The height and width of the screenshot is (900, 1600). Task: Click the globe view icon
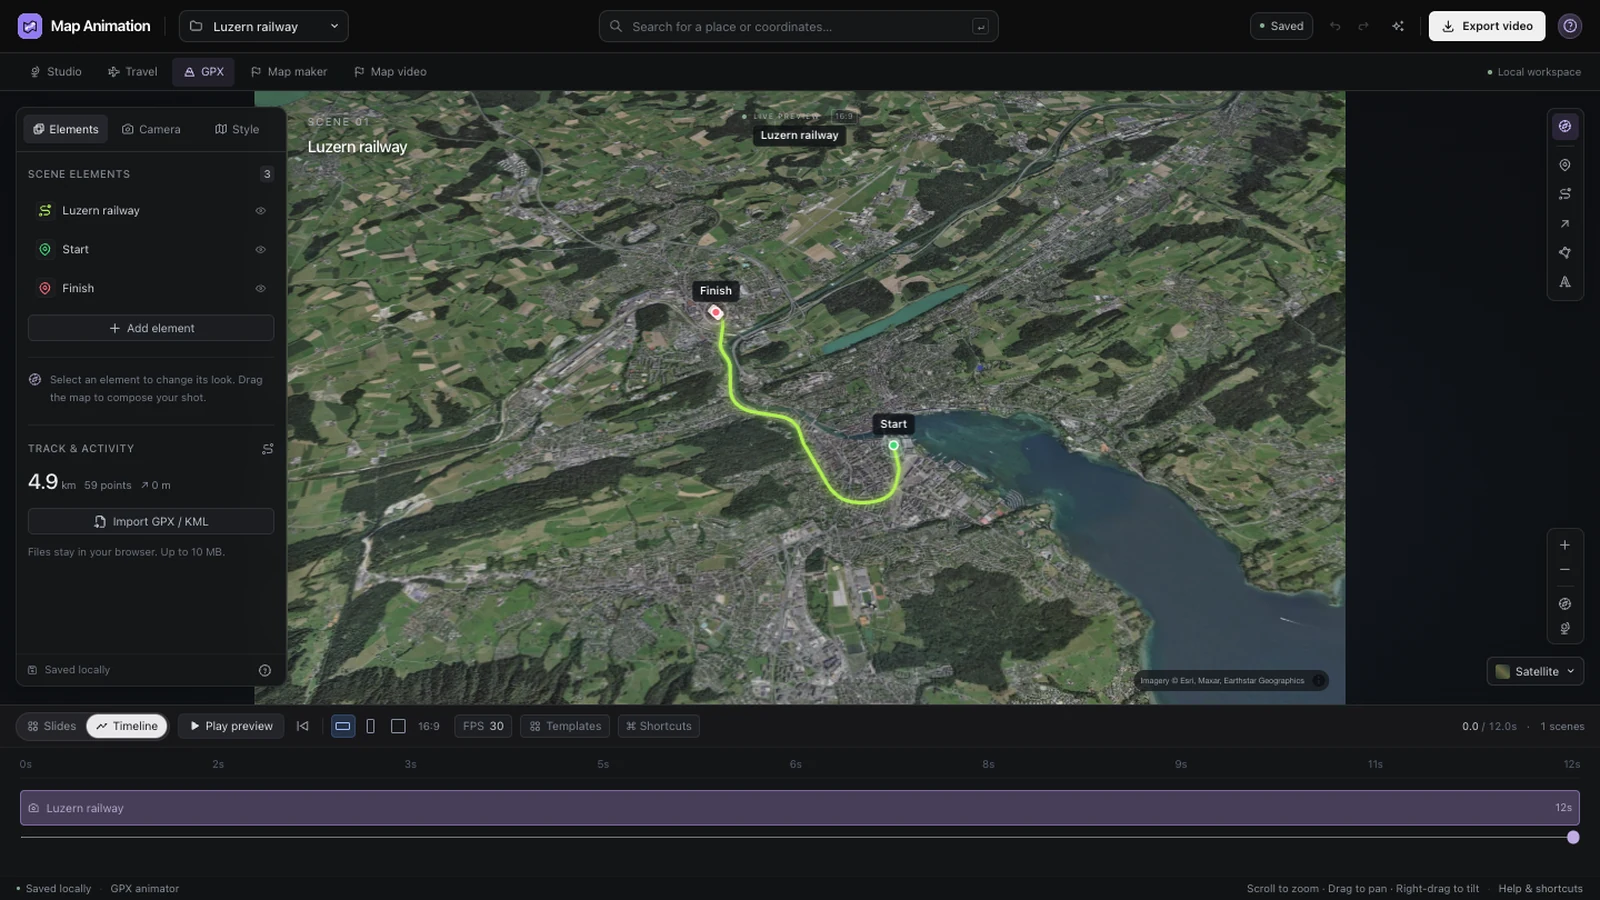[x=1565, y=629]
